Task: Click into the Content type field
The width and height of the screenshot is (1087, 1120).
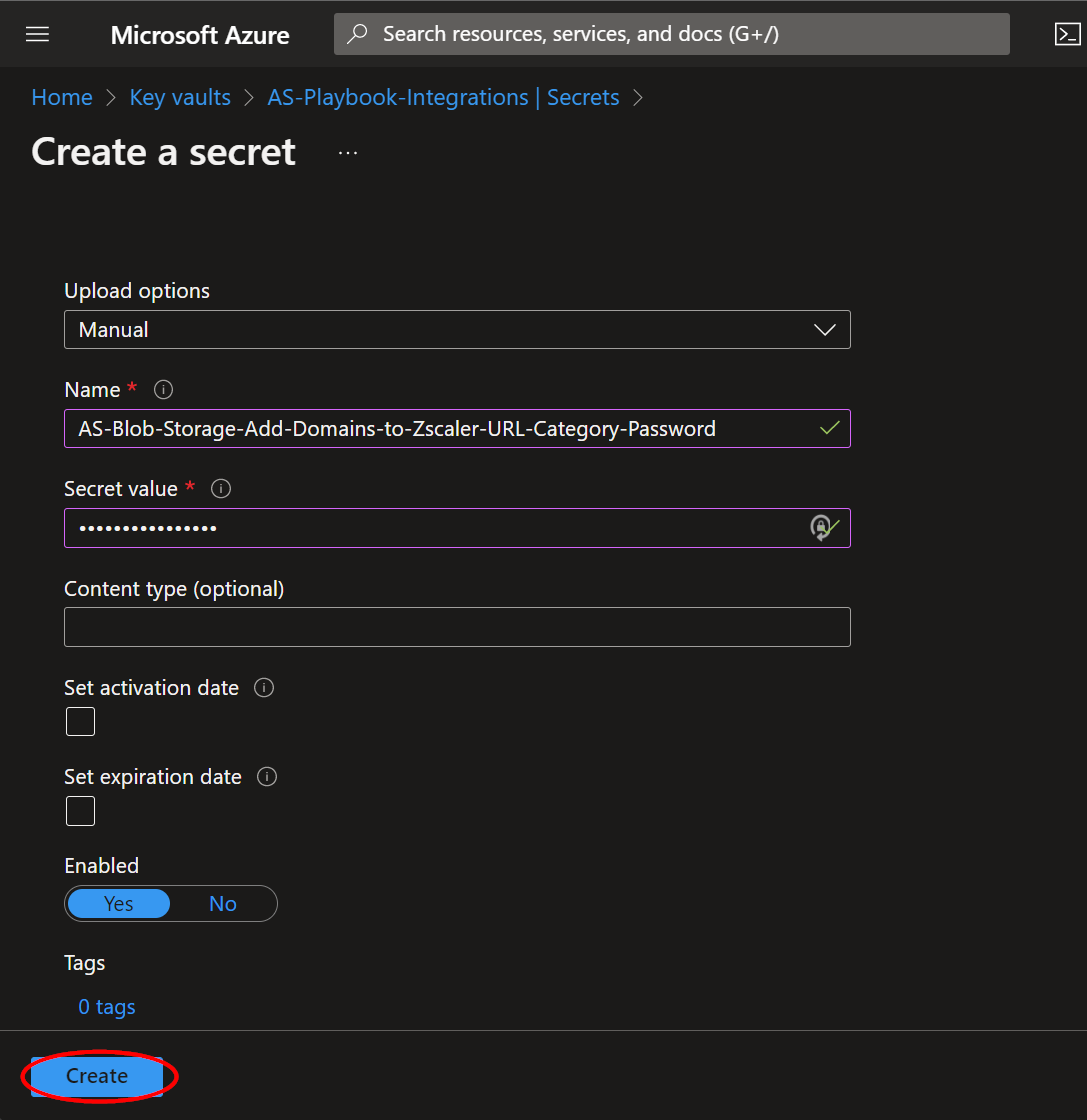Action: tap(457, 627)
